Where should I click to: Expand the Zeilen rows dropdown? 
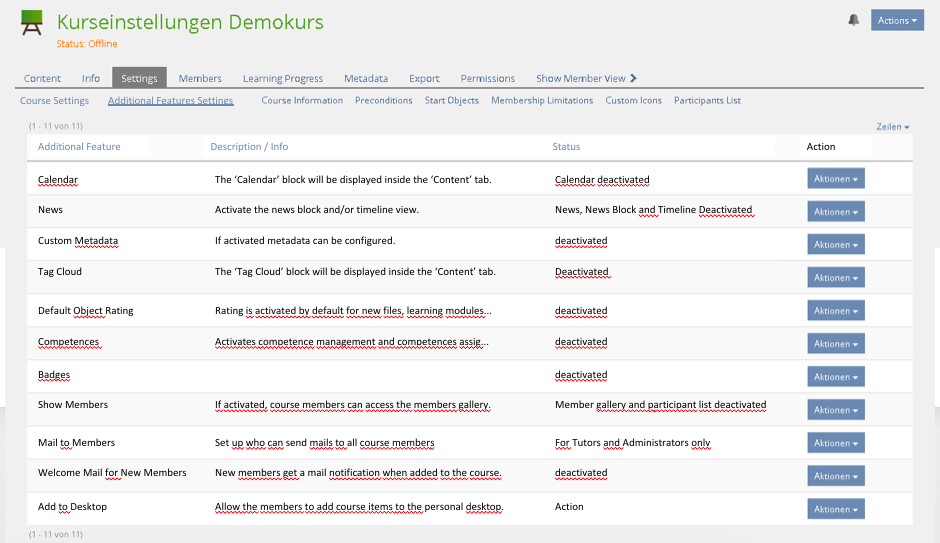[892, 127]
